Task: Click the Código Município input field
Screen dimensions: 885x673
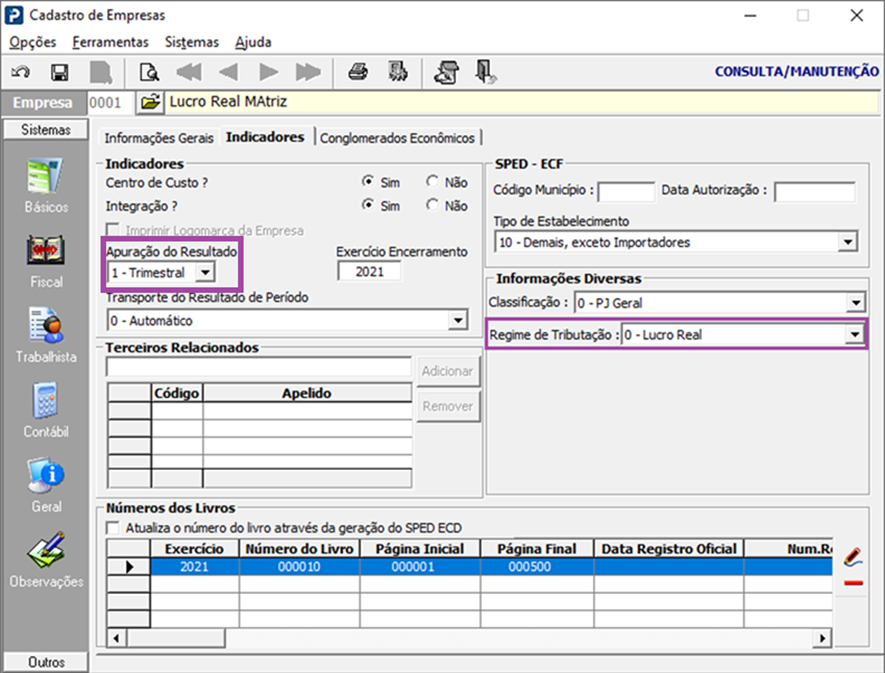Action: click(x=626, y=191)
